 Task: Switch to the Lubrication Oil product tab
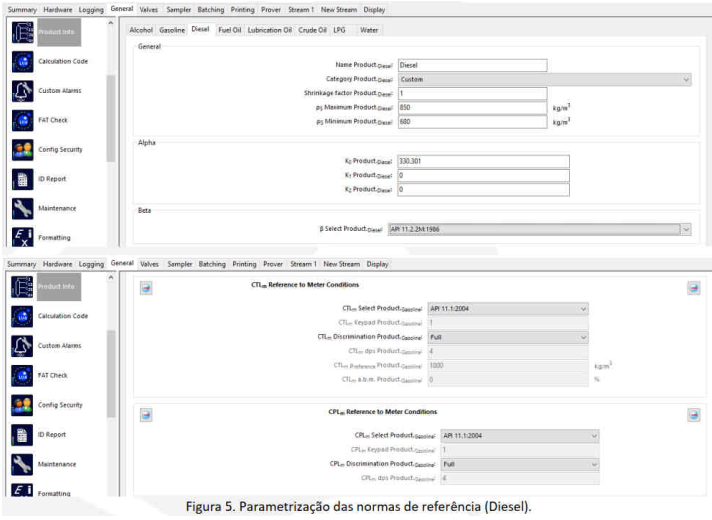(x=270, y=30)
